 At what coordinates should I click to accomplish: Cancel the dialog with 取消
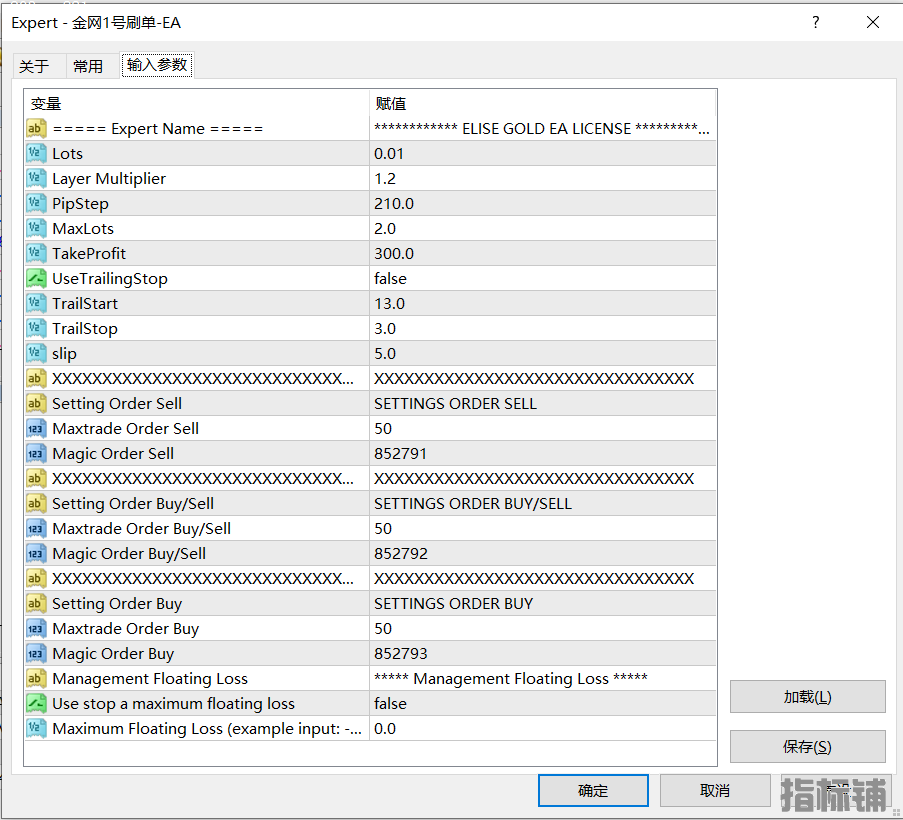coord(715,791)
